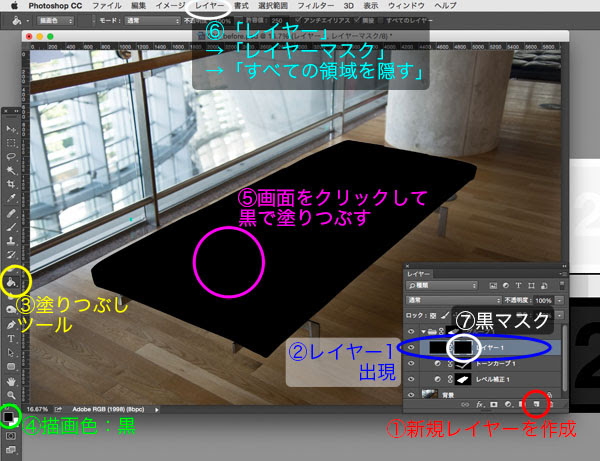Select the Zoom tool
This screenshot has height=461, width=600.
point(11,395)
